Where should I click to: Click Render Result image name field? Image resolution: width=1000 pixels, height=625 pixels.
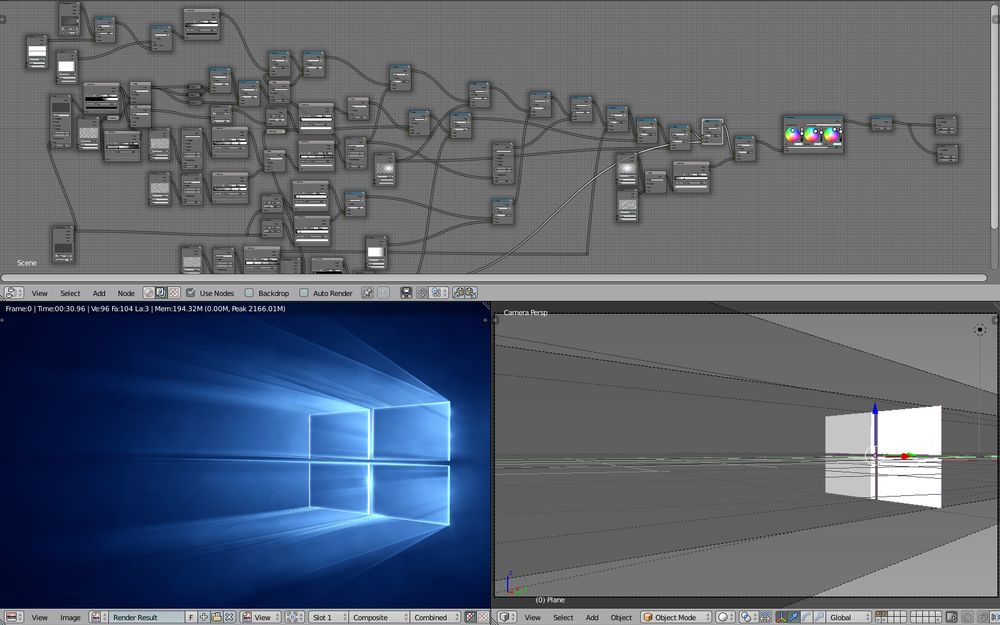[147, 617]
